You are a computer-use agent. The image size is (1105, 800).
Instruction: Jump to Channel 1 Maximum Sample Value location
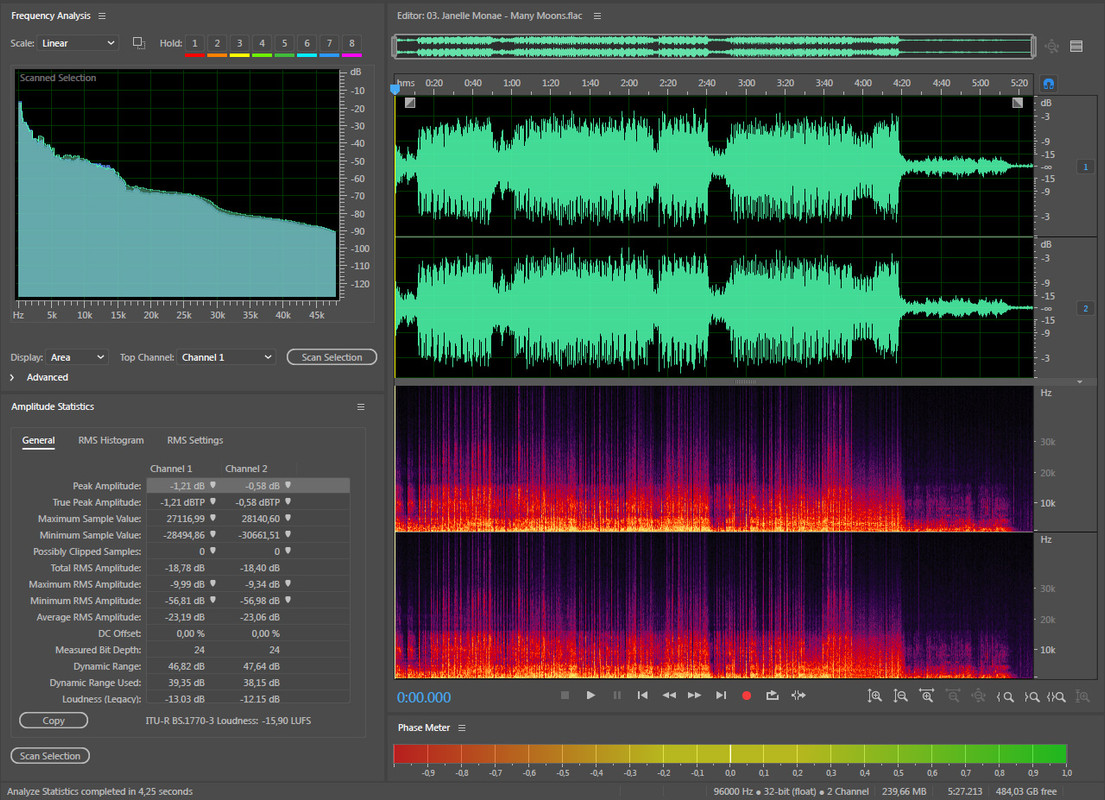[x=213, y=519]
